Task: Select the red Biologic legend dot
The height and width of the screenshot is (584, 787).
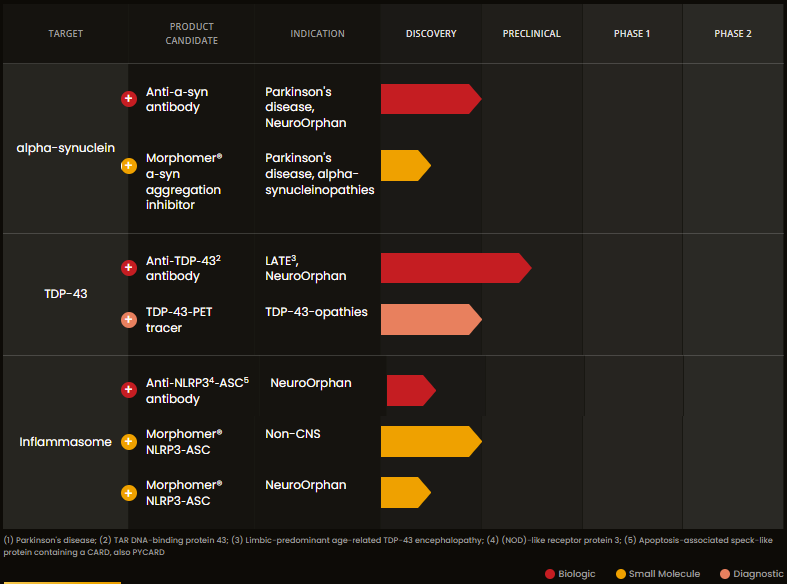Action: [550, 574]
